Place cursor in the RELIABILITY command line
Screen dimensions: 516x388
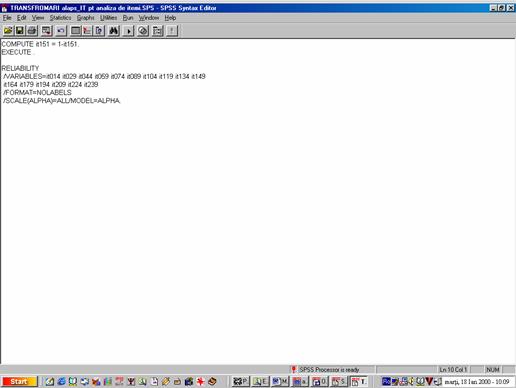[x=20, y=68]
